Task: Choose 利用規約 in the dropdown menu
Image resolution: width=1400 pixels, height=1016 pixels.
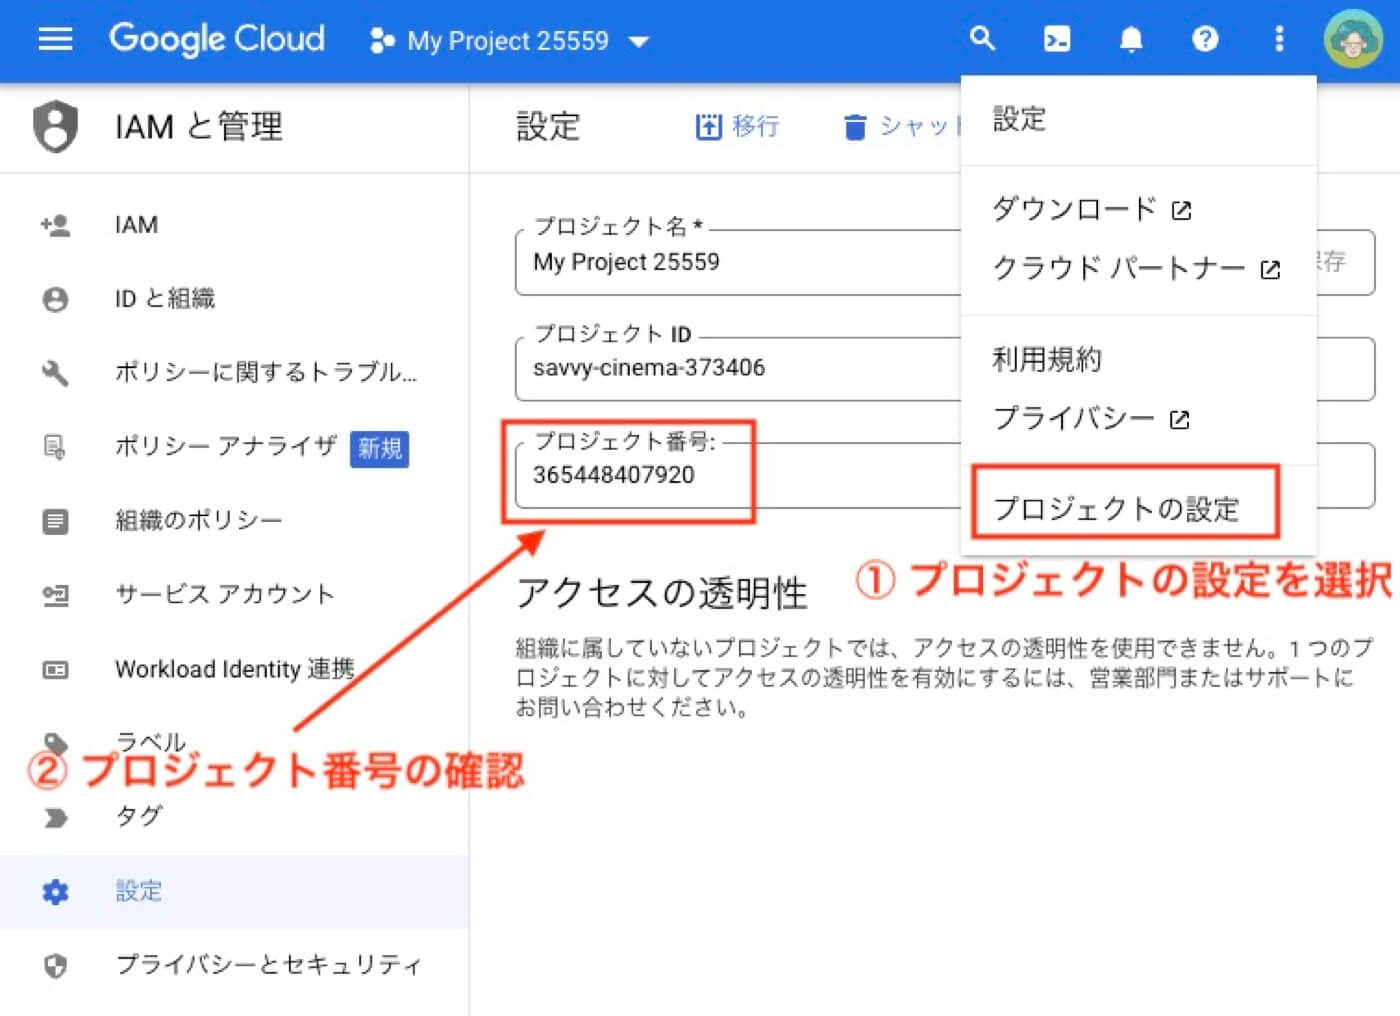Action: tap(1139, 358)
